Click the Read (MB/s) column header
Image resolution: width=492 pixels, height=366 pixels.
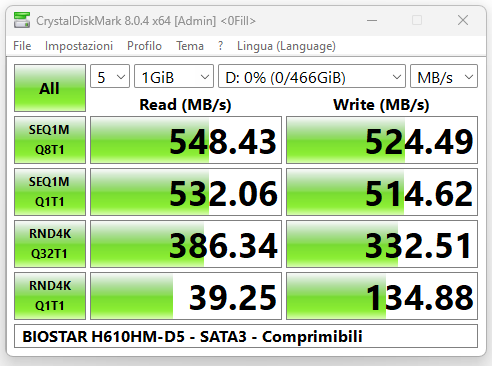point(185,105)
